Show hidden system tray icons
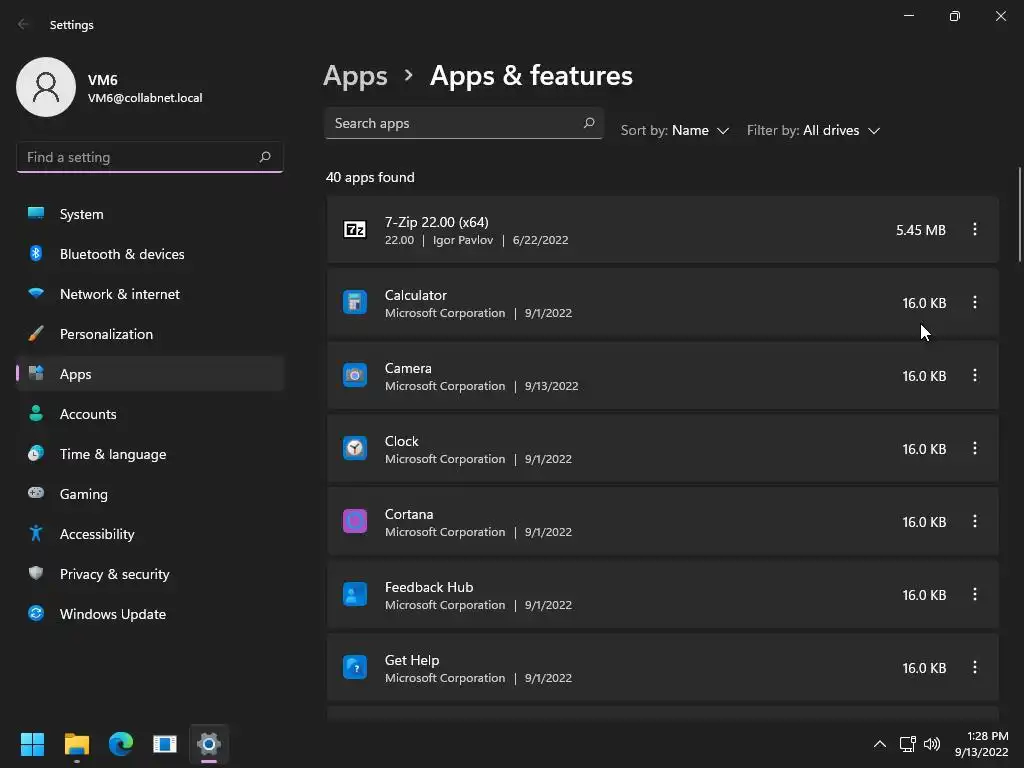Screen dimensions: 1024x768 tap(880, 744)
